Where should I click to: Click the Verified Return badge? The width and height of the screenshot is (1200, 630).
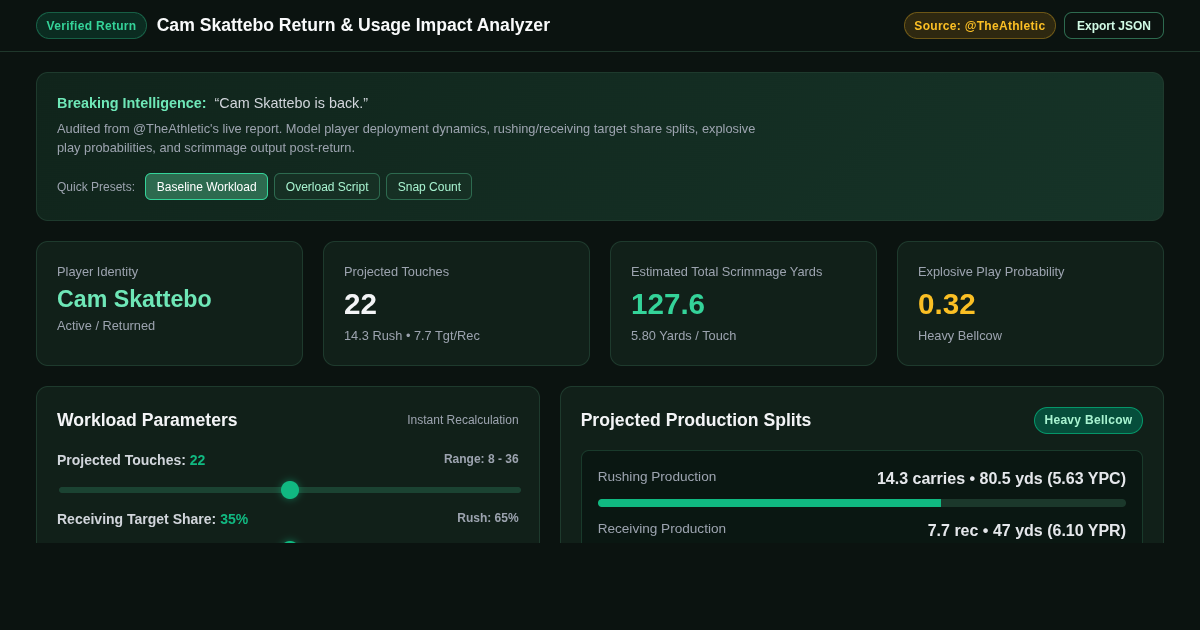coord(91,26)
